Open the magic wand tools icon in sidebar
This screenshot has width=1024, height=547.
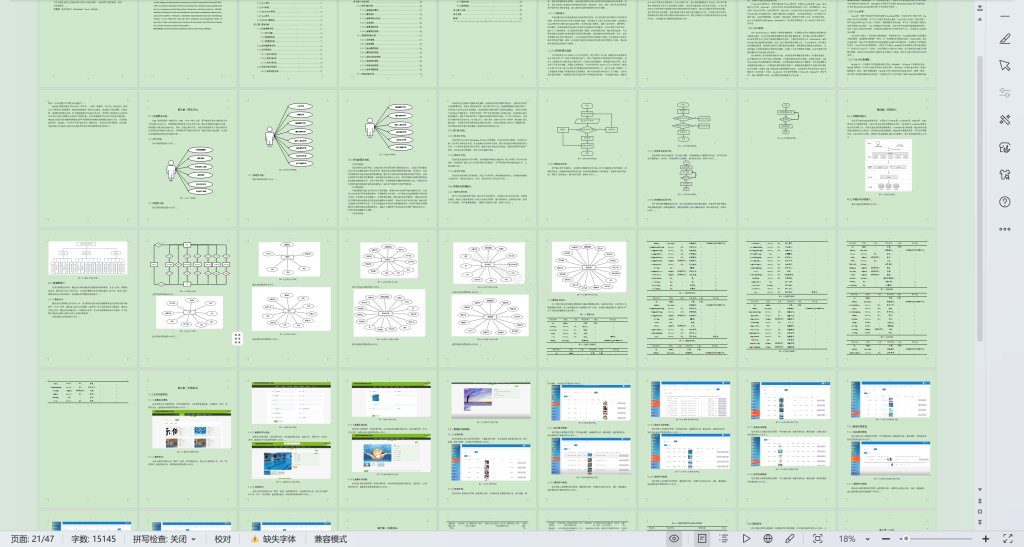1004,120
